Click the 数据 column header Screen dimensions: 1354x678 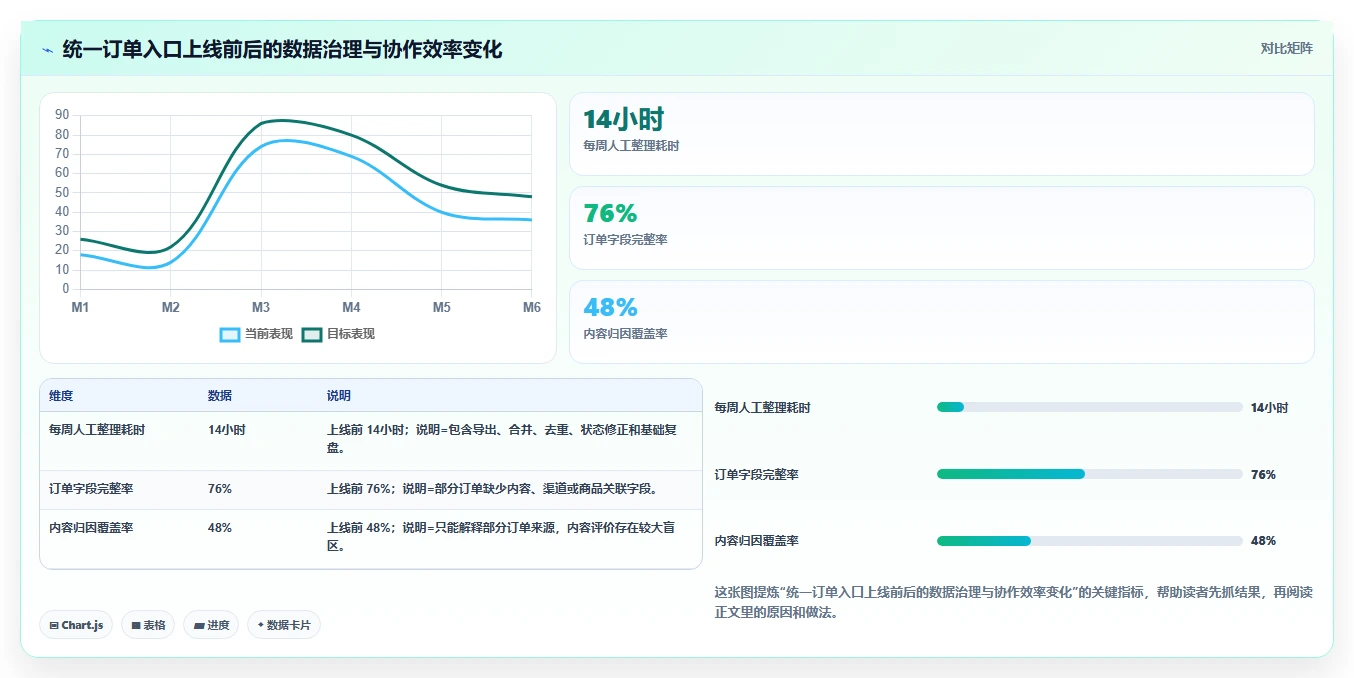220,396
